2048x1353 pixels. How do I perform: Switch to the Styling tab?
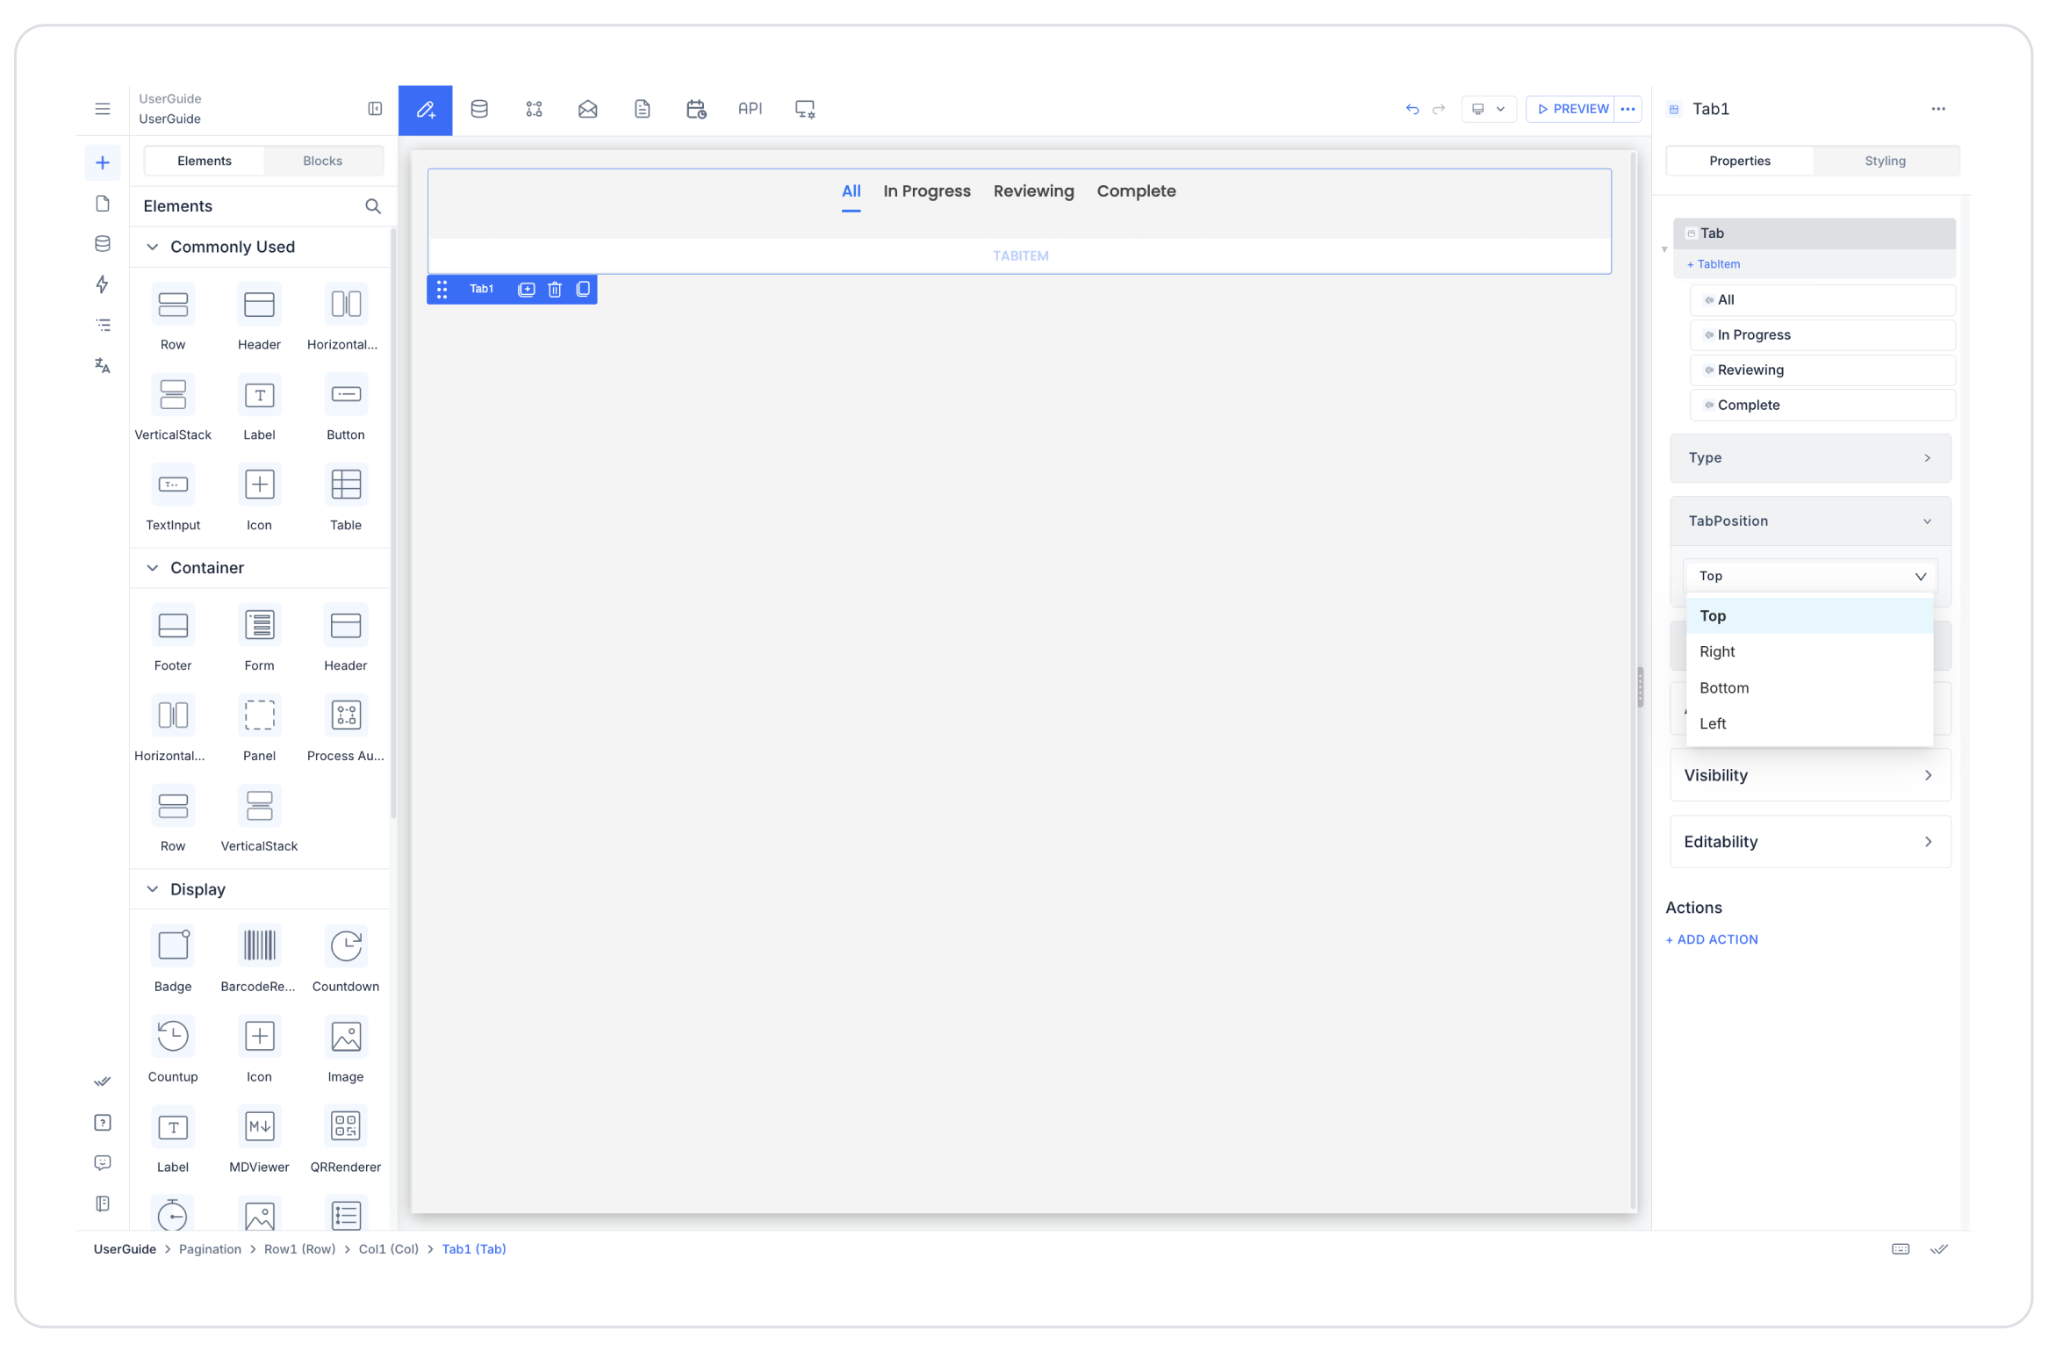pyautogui.click(x=1884, y=161)
